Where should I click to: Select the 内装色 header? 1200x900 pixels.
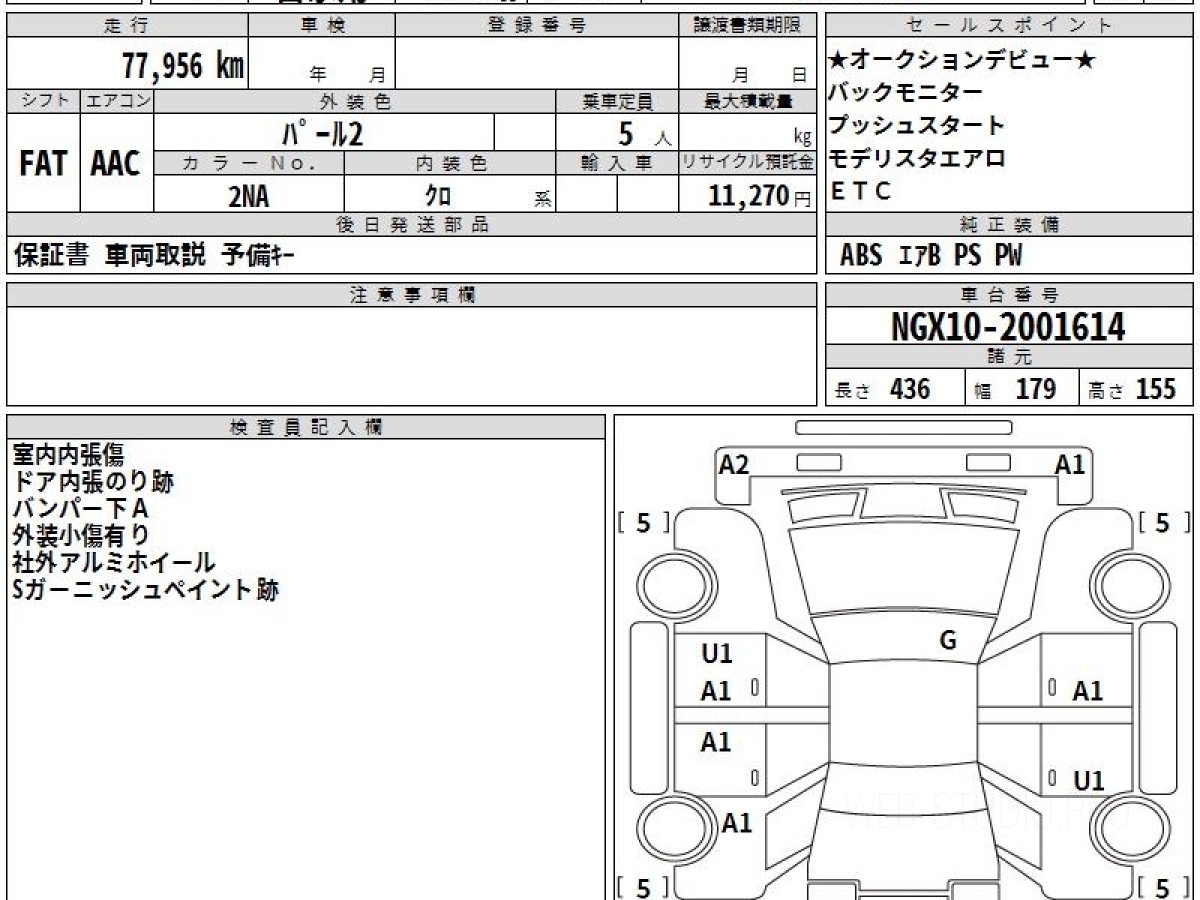[x=450, y=162]
